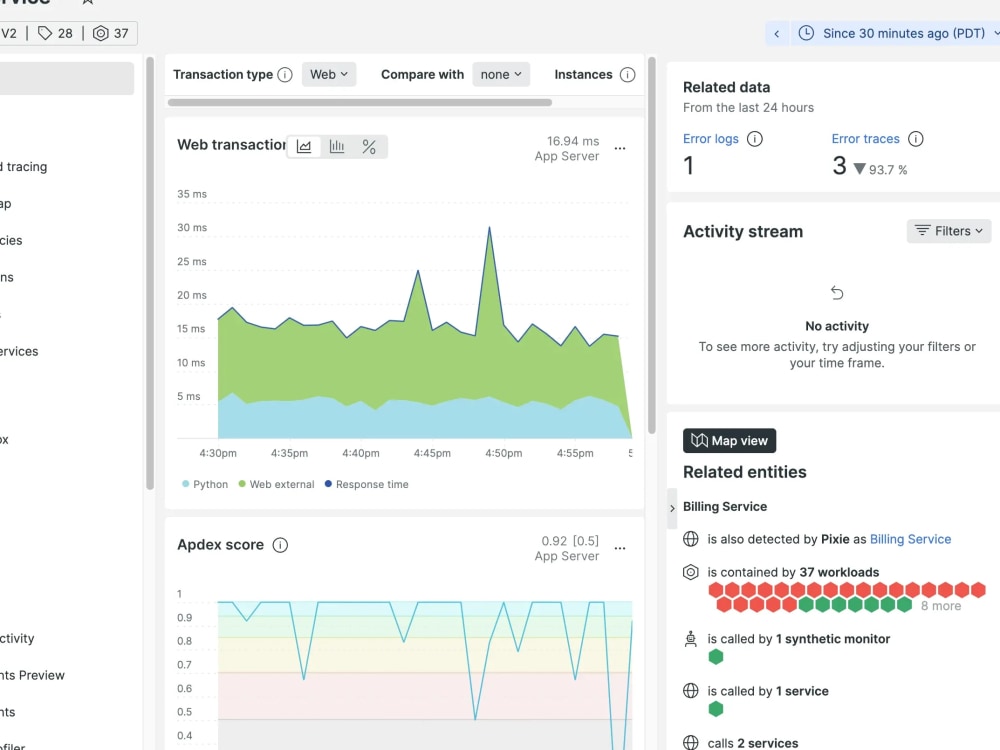Image resolution: width=1000 pixels, height=750 pixels.
Task: Toggle Python series in chart legend
Action: point(205,484)
